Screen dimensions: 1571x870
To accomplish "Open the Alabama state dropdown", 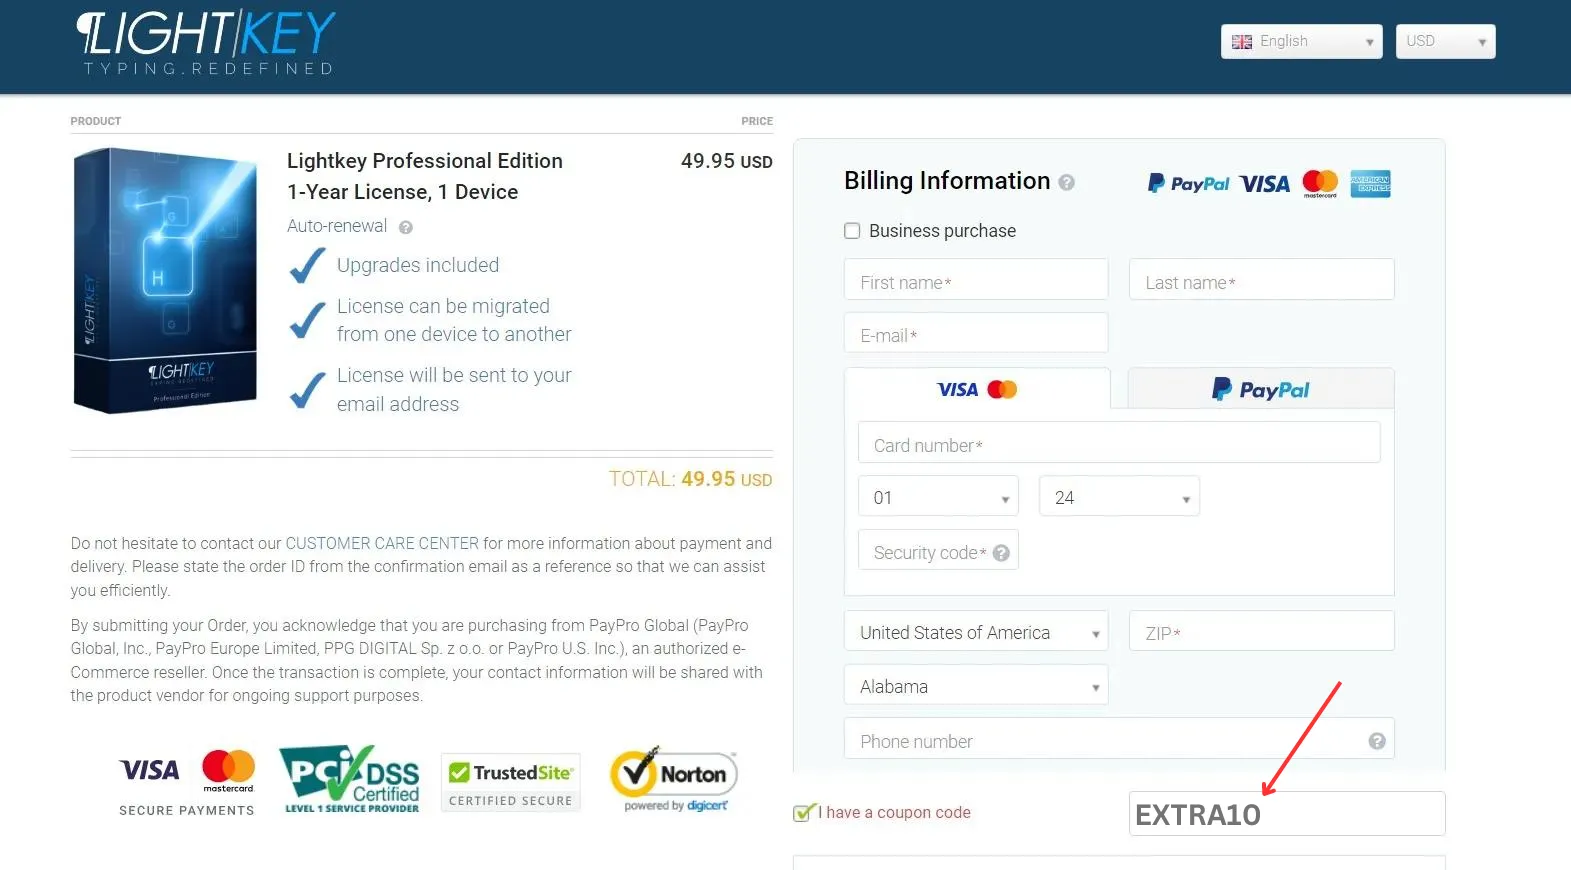I will pos(975,687).
